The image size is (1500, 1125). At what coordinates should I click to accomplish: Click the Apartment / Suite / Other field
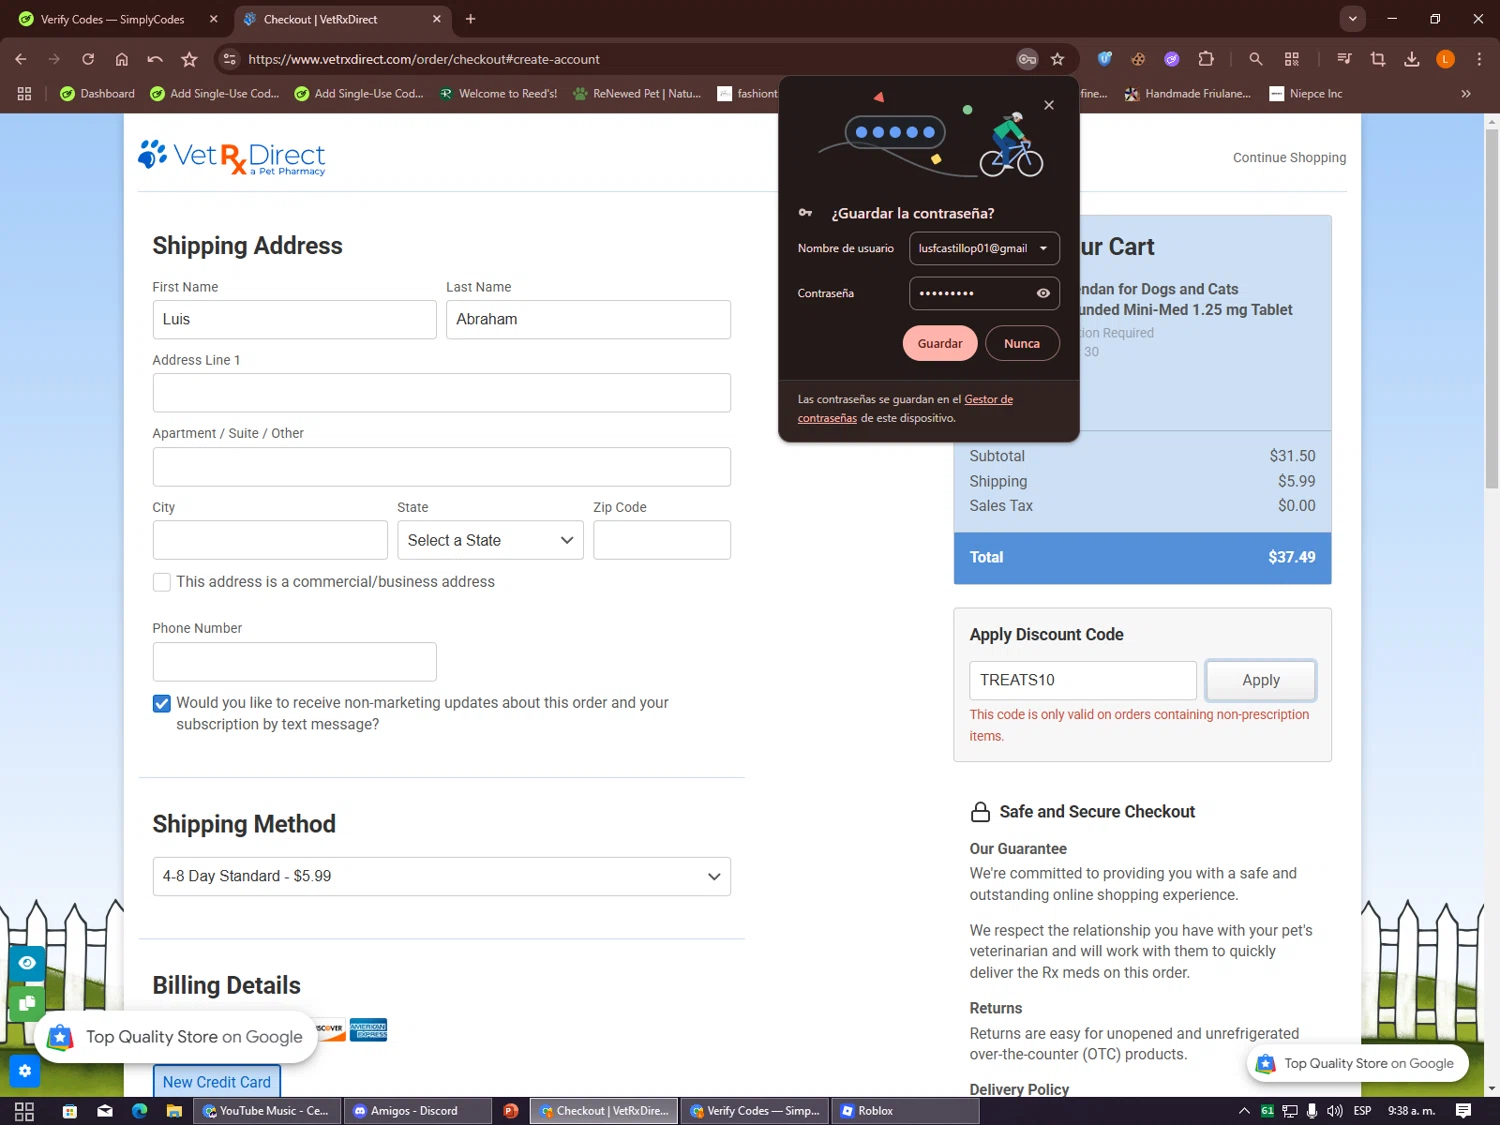click(x=441, y=467)
